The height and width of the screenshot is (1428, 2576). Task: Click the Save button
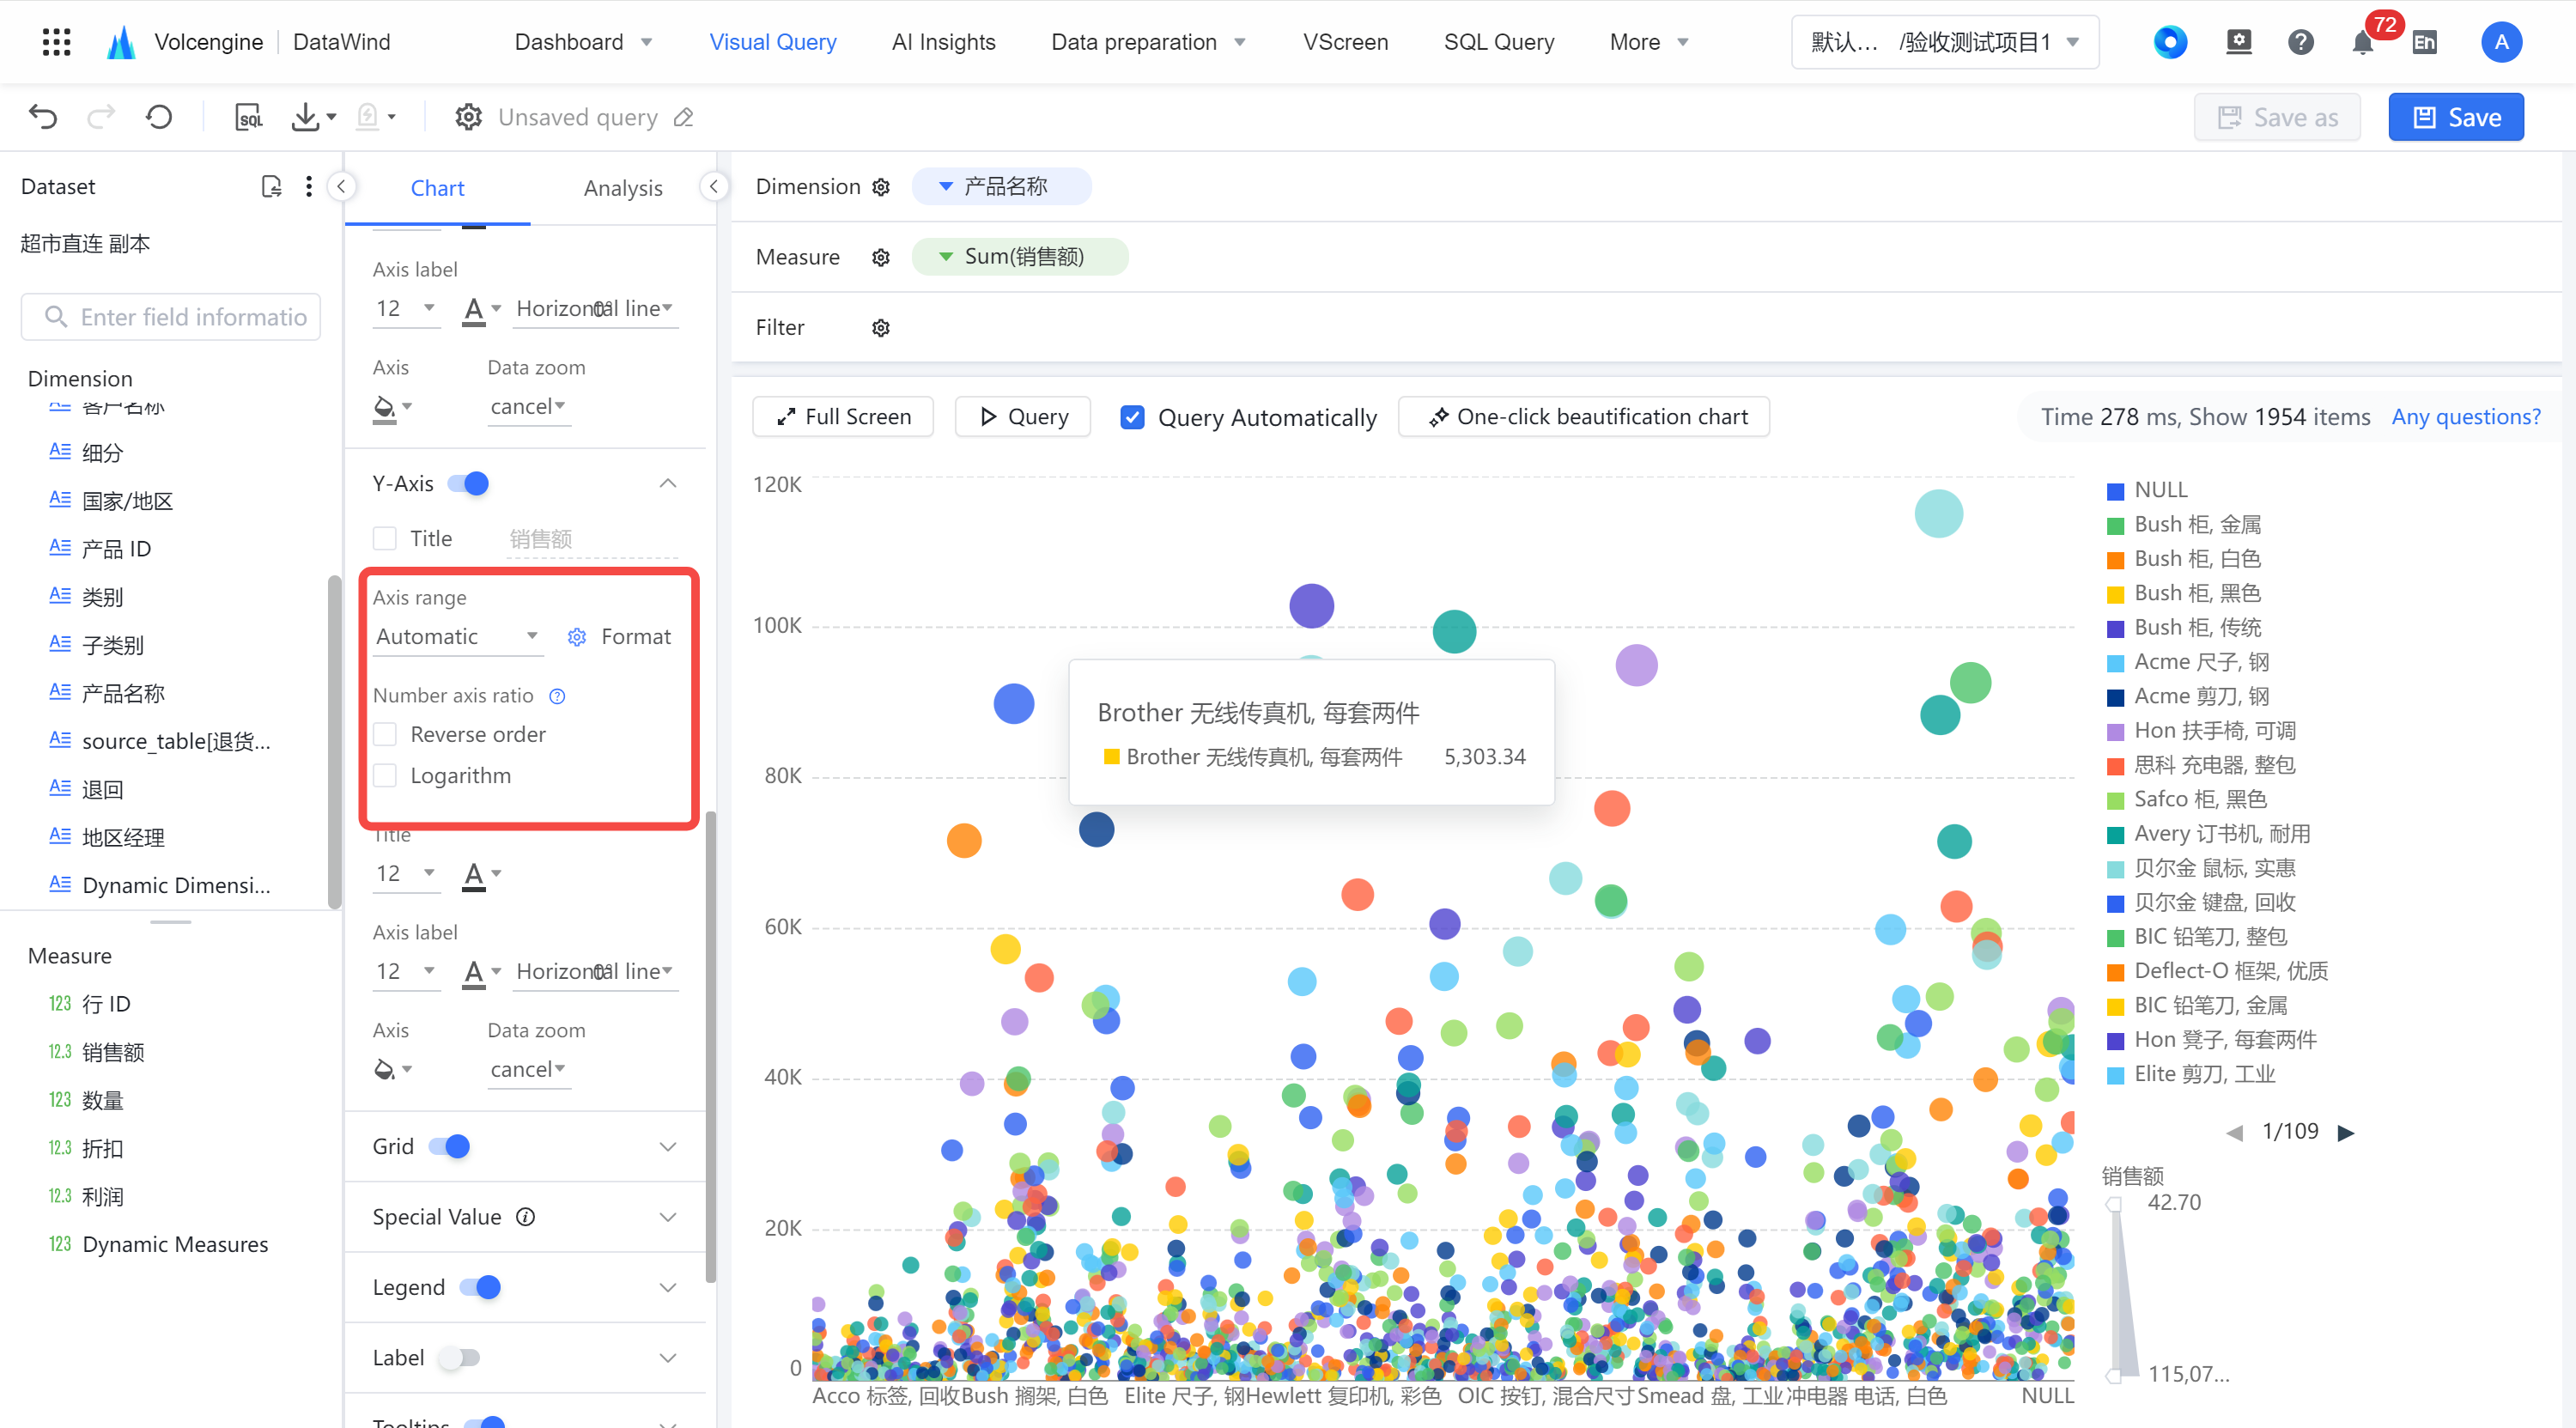(2455, 117)
